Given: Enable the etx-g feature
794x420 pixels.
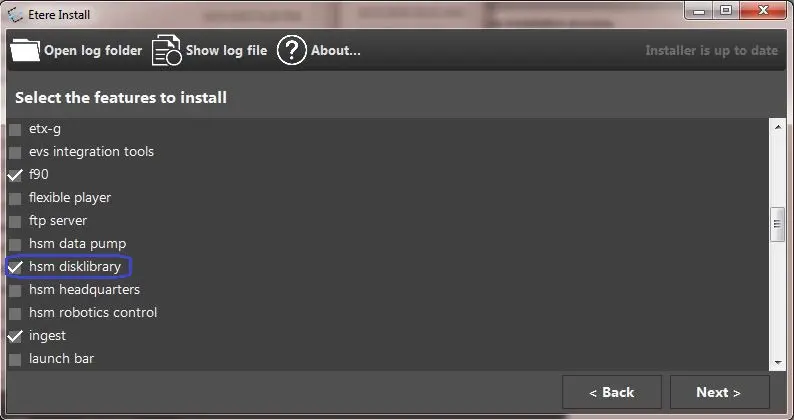Looking at the screenshot, I should pyautogui.click(x=15, y=130).
